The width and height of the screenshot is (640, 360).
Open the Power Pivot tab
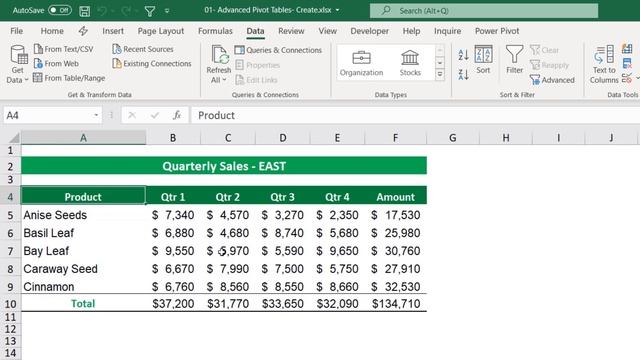(x=497, y=31)
